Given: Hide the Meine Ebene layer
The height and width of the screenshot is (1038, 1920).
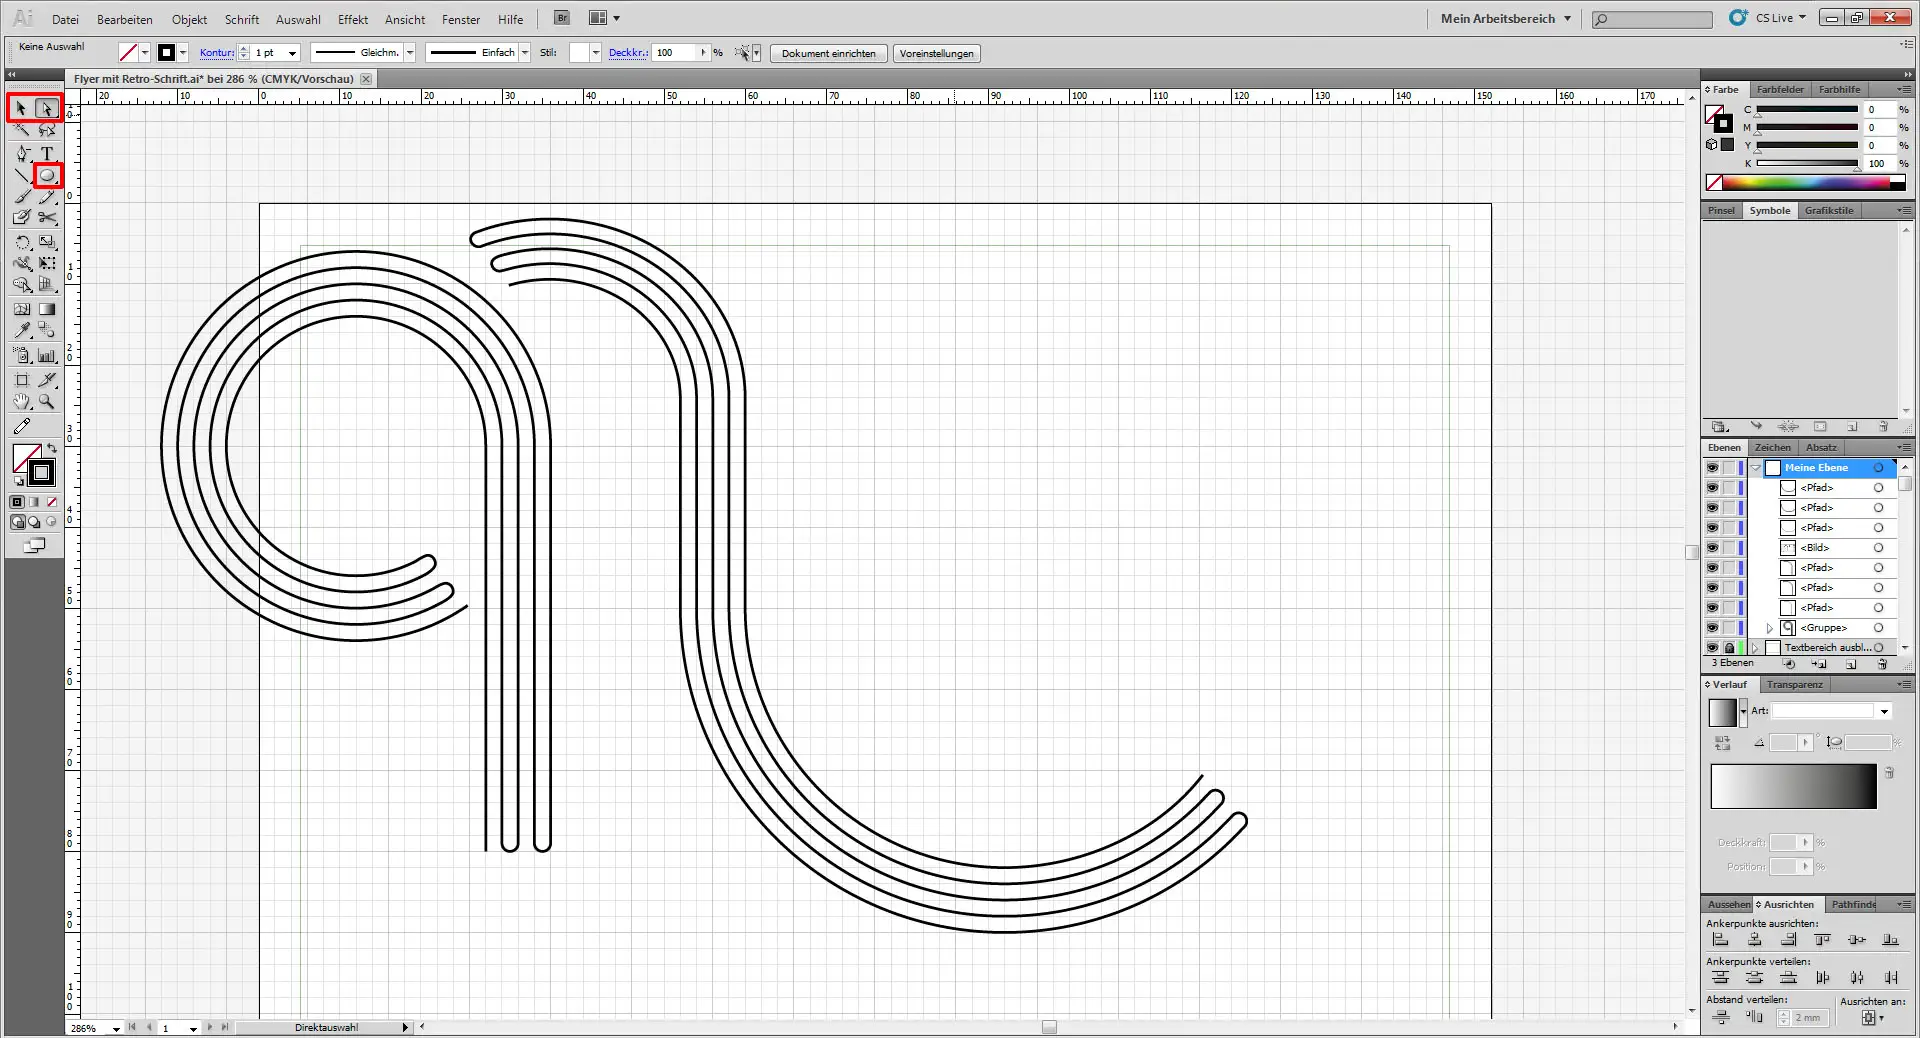Looking at the screenshot, I should [x=1712, y=468].
